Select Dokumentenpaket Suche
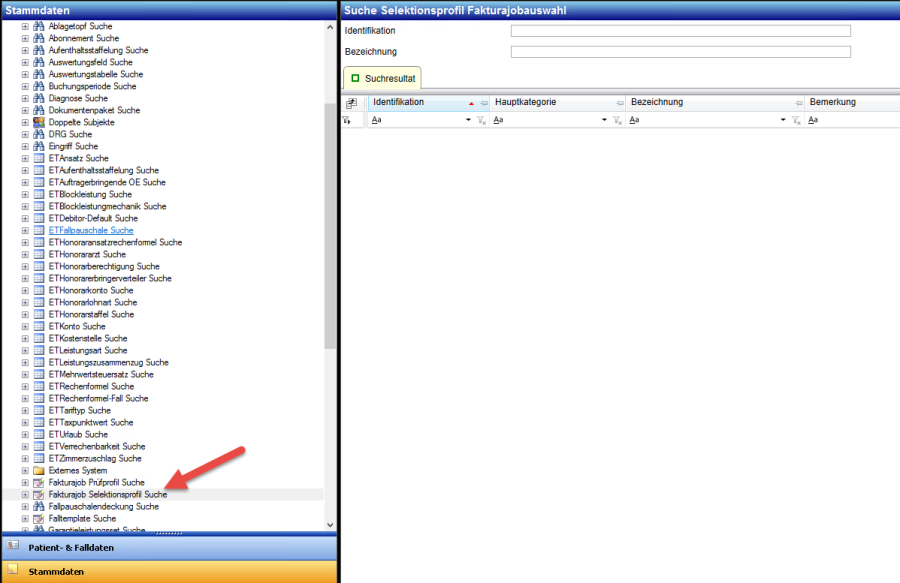The height and width of the screenshot is (583, 900). (94, 110)
